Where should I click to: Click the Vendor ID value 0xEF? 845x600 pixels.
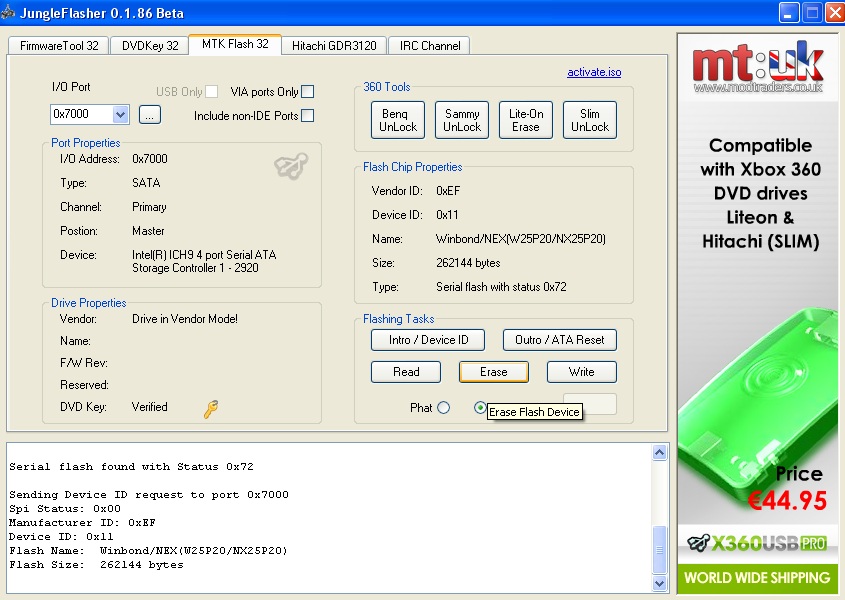(448, 191)
